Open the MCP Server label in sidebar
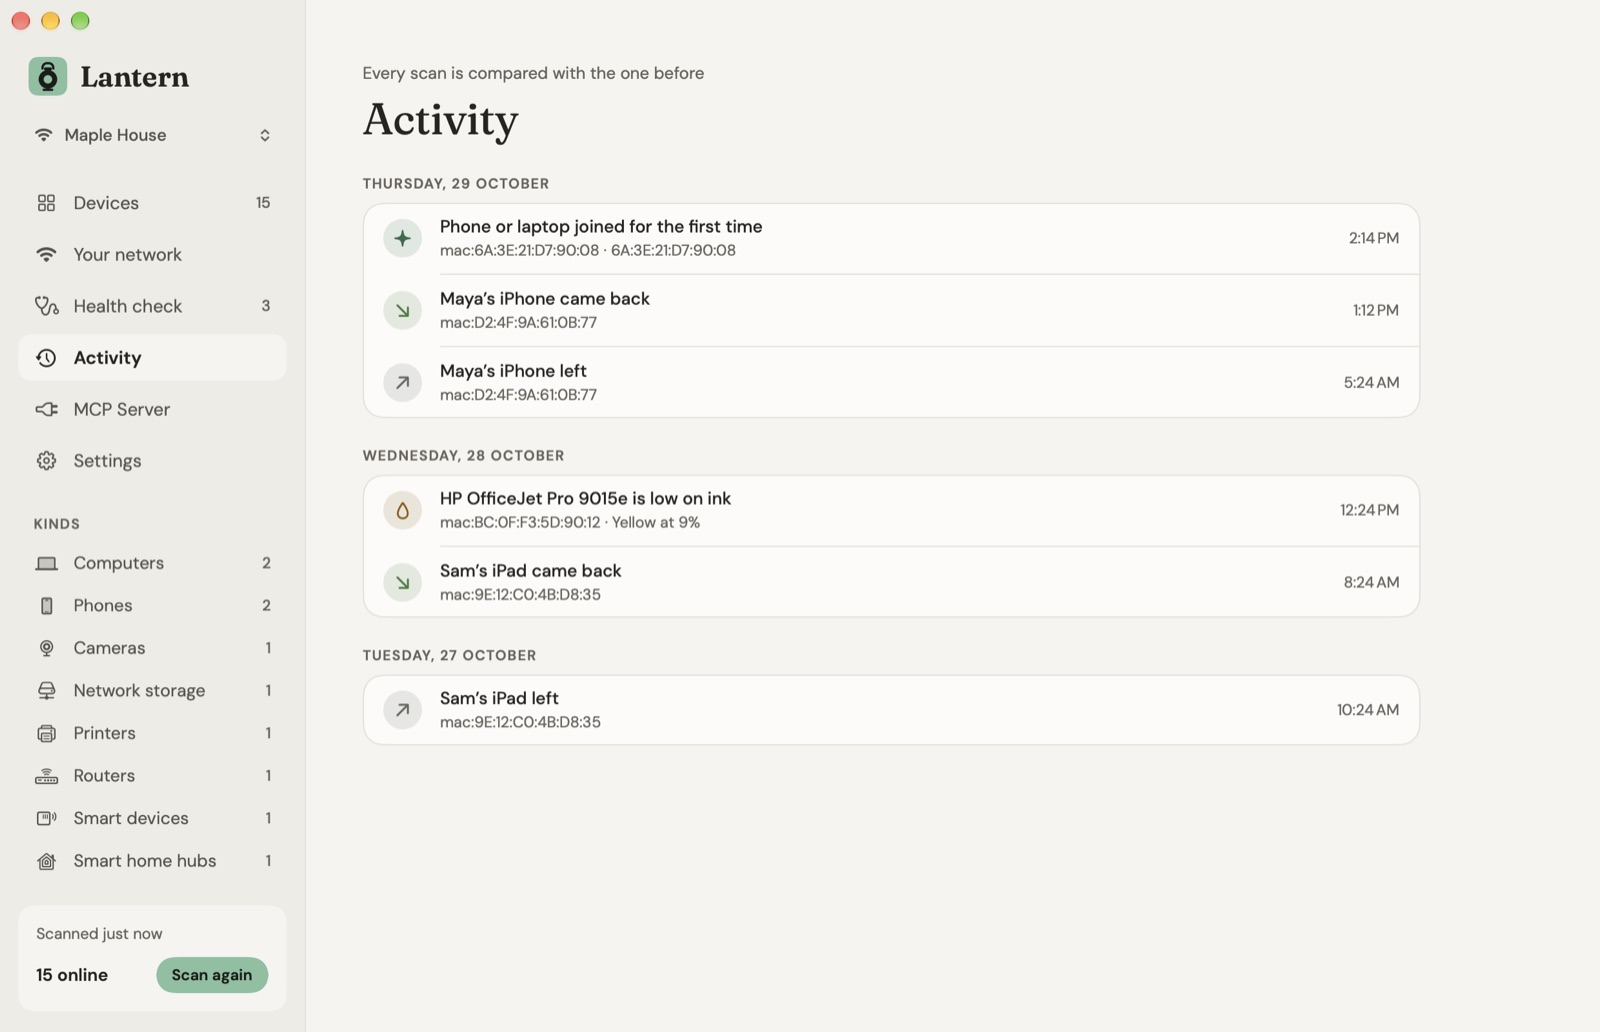The image size is (1600, 1032). [x=122, y=409]
